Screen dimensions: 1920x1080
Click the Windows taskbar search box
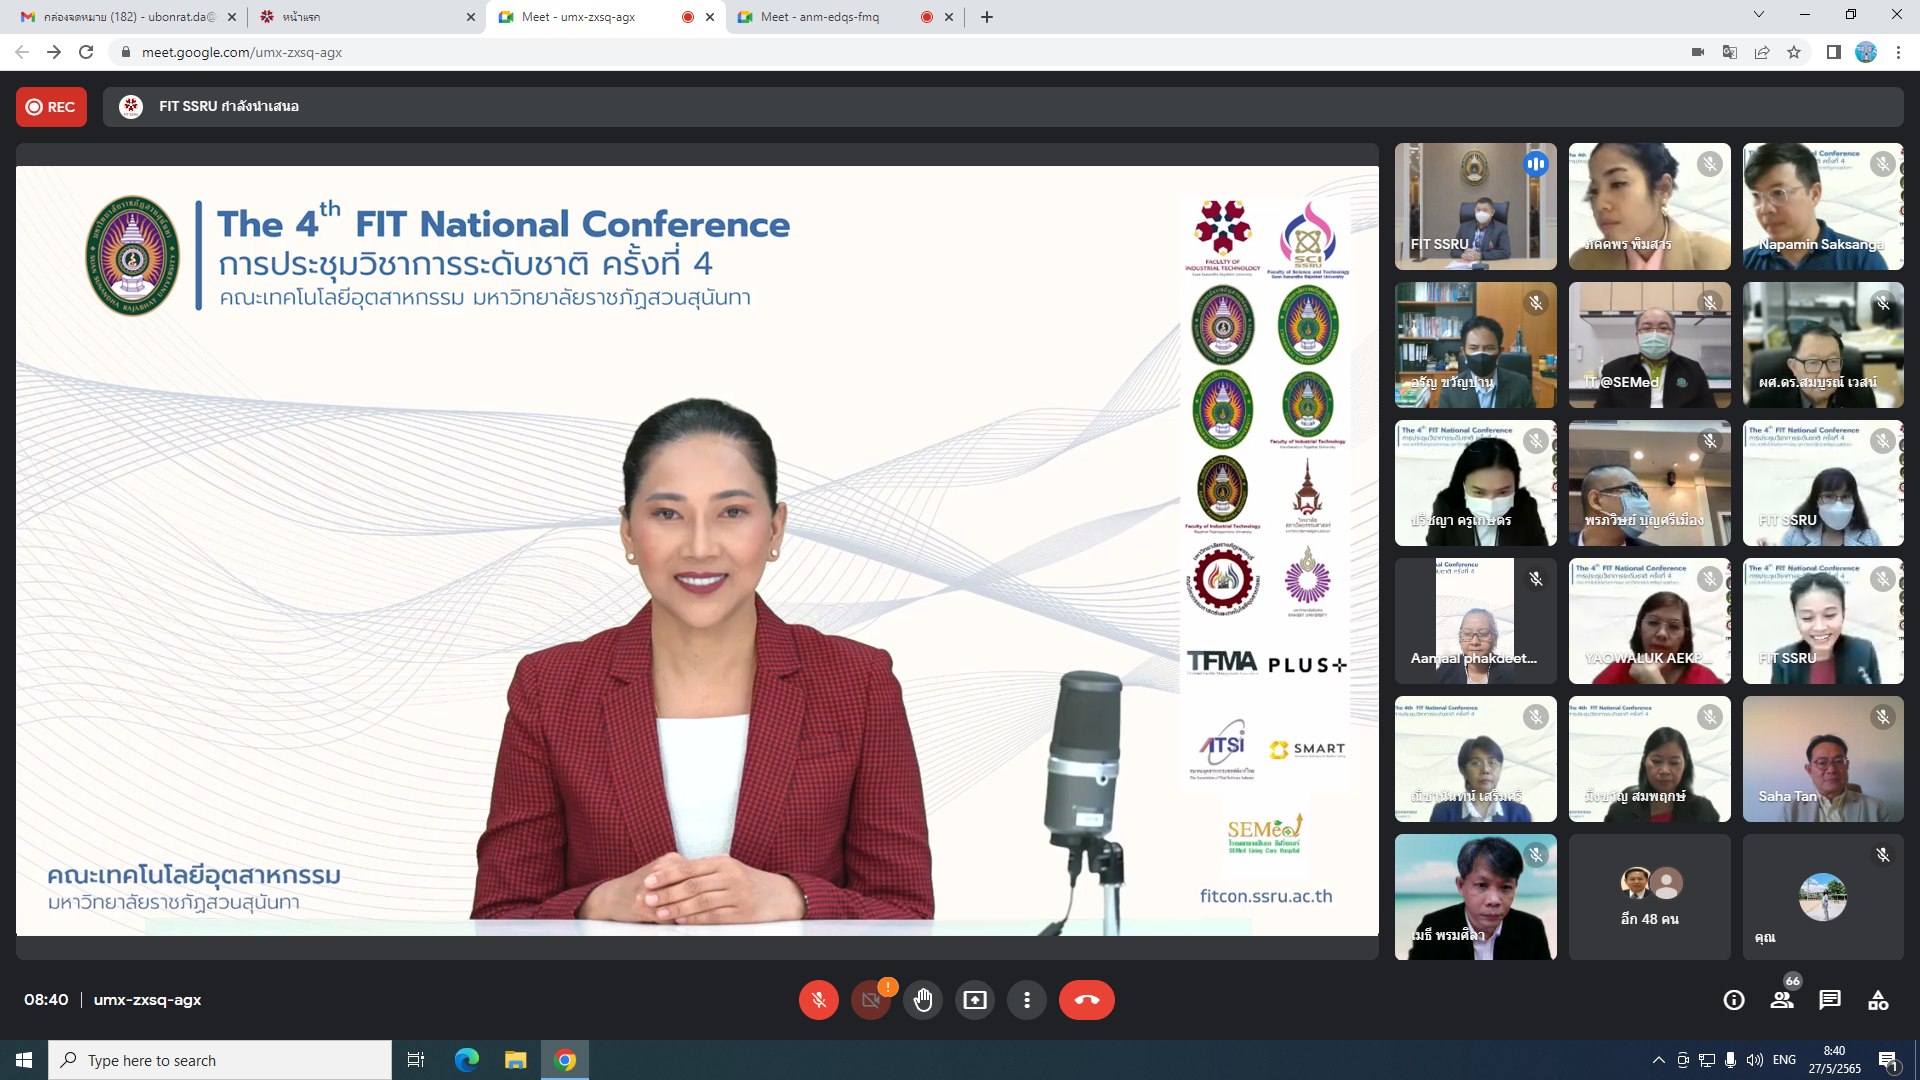pyautogui.click(x=220, y=1060)
